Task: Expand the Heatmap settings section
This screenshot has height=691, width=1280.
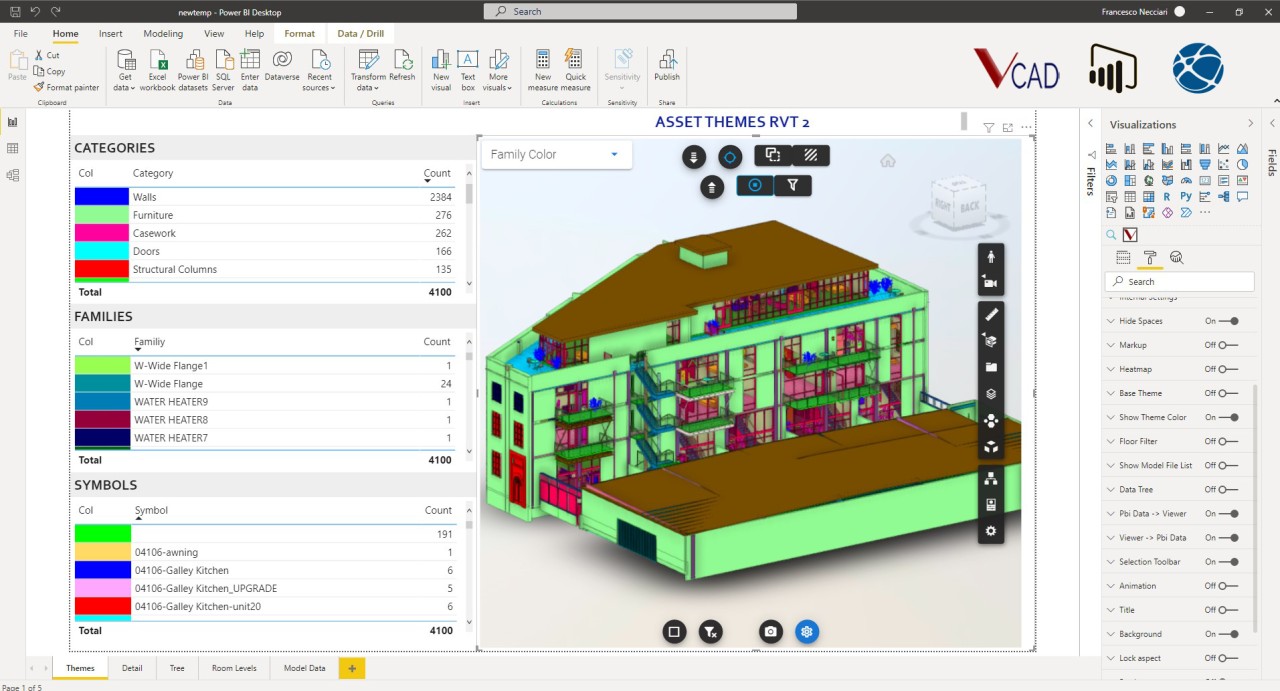Action: [1111, 369]
